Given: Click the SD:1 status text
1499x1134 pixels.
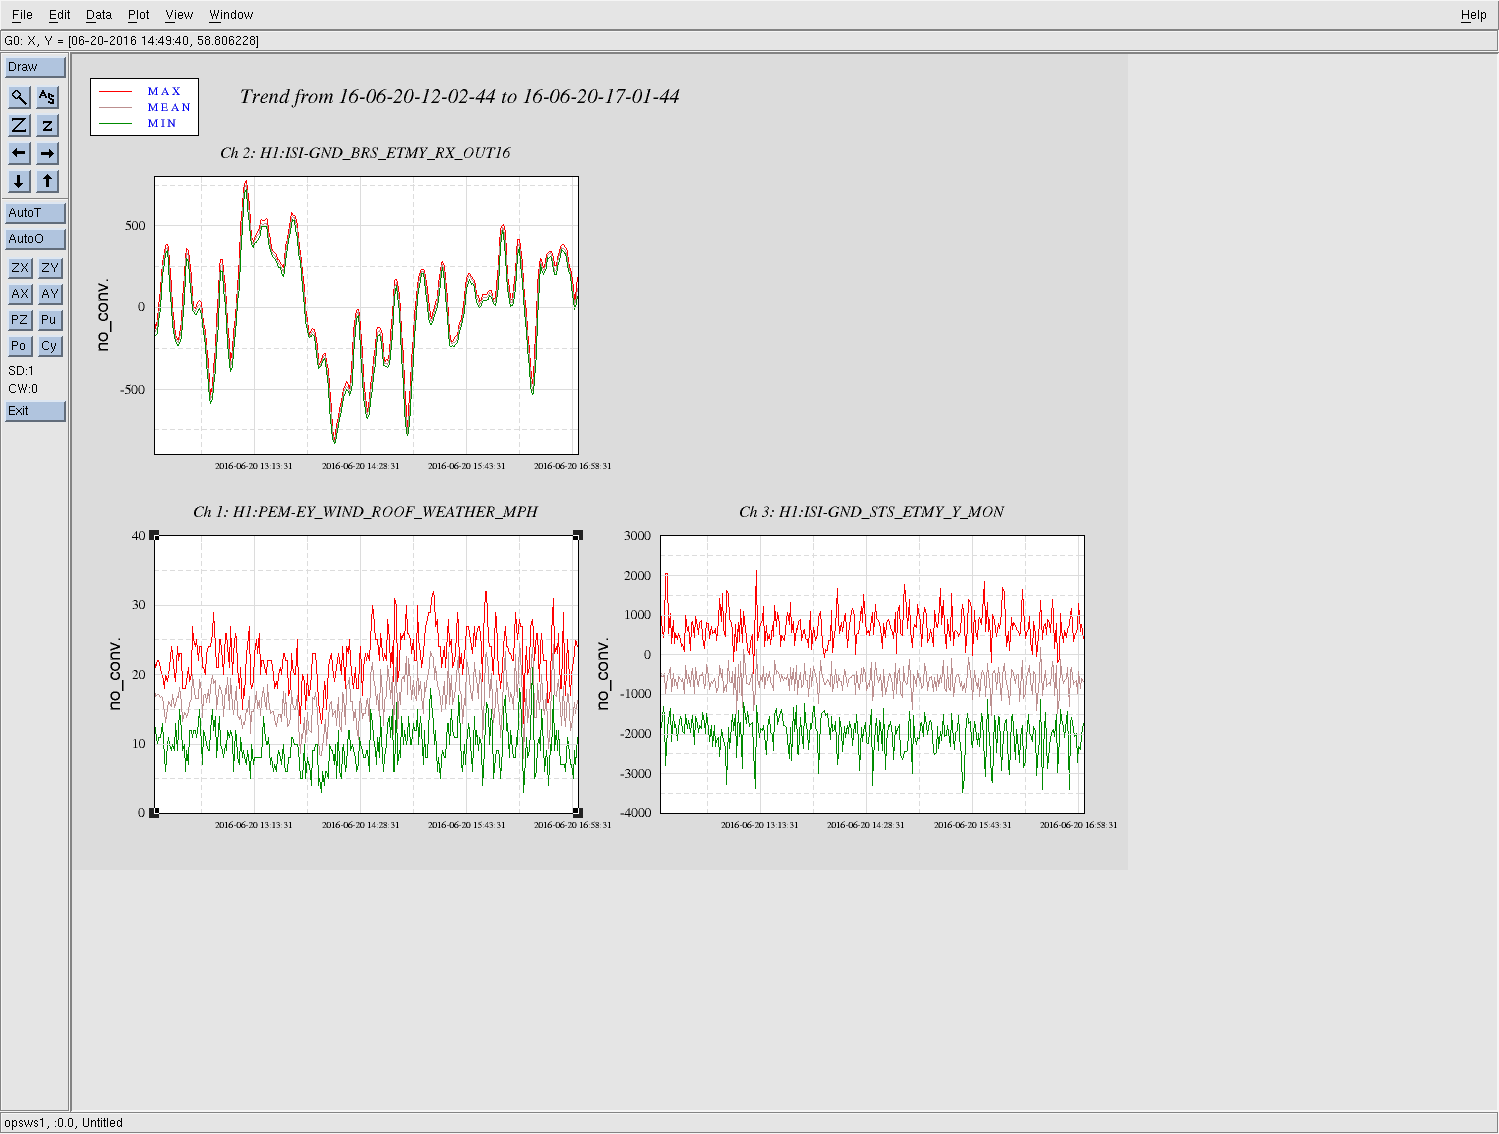Looking at the screenshot, I should point(21,371).
